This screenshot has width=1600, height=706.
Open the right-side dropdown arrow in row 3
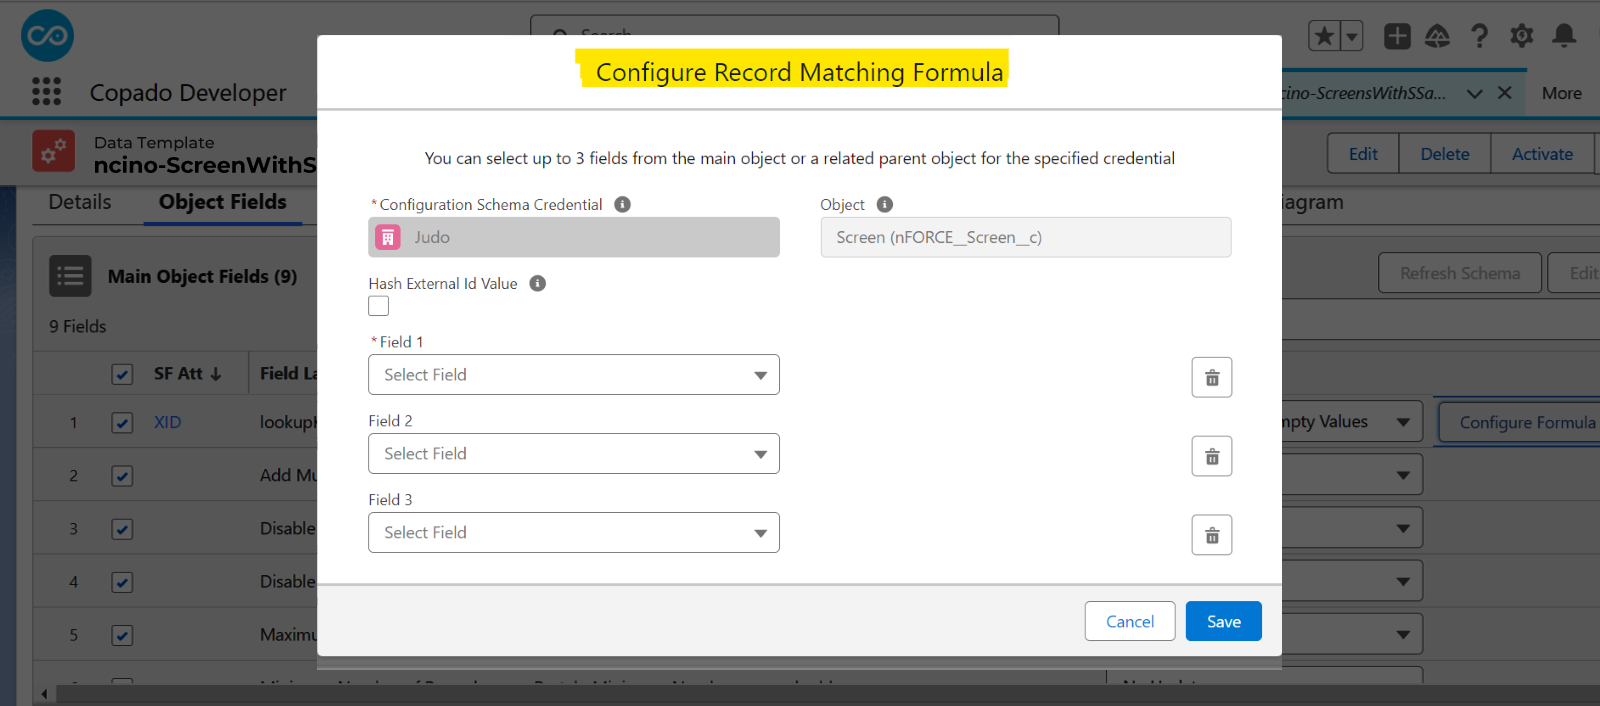point(1404,528)
